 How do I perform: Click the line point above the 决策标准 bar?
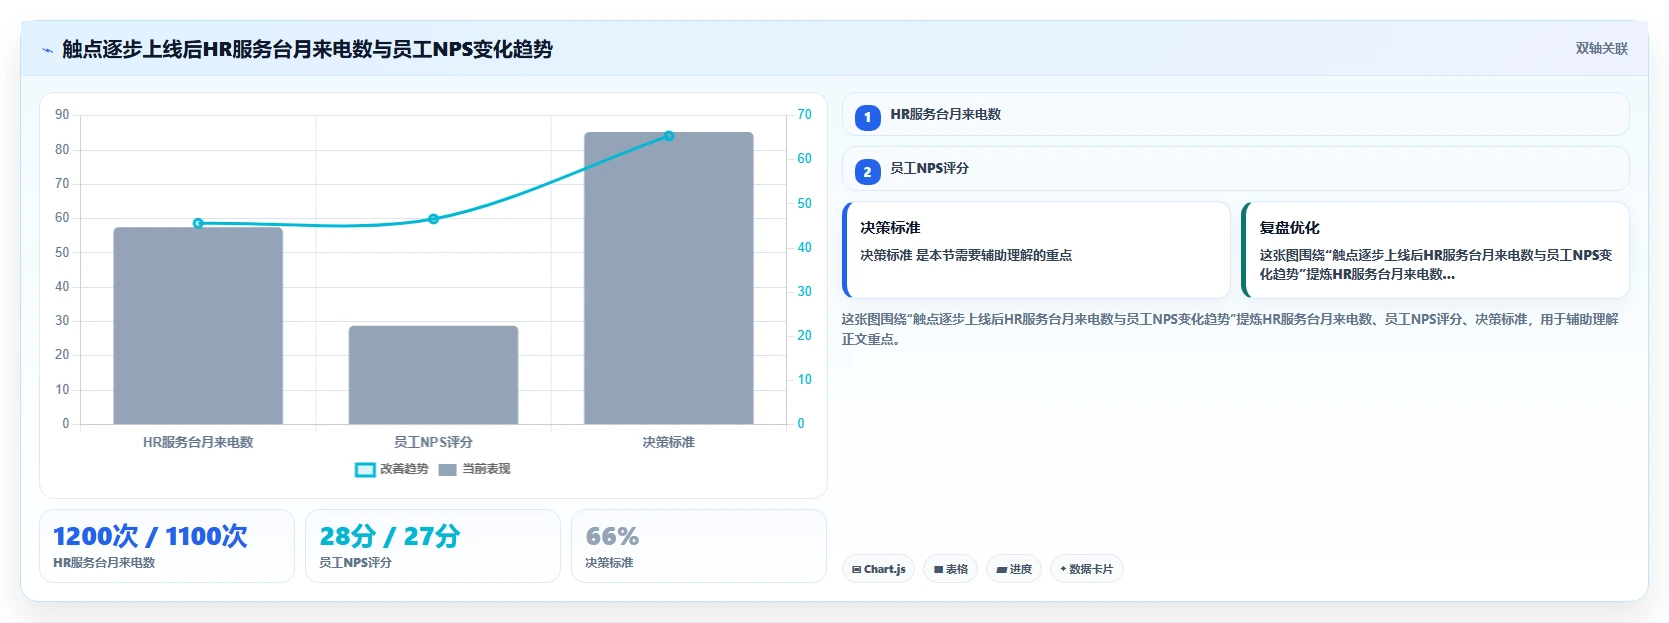(x=669, y=136)
